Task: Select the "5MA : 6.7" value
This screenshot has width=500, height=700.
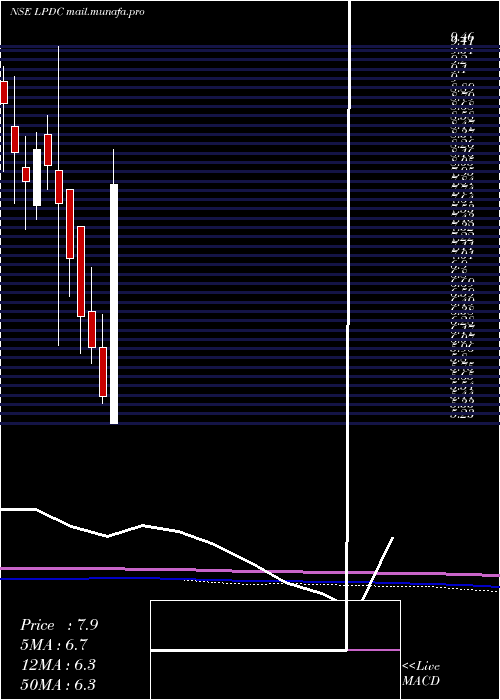Action: [x=54, y=645]
